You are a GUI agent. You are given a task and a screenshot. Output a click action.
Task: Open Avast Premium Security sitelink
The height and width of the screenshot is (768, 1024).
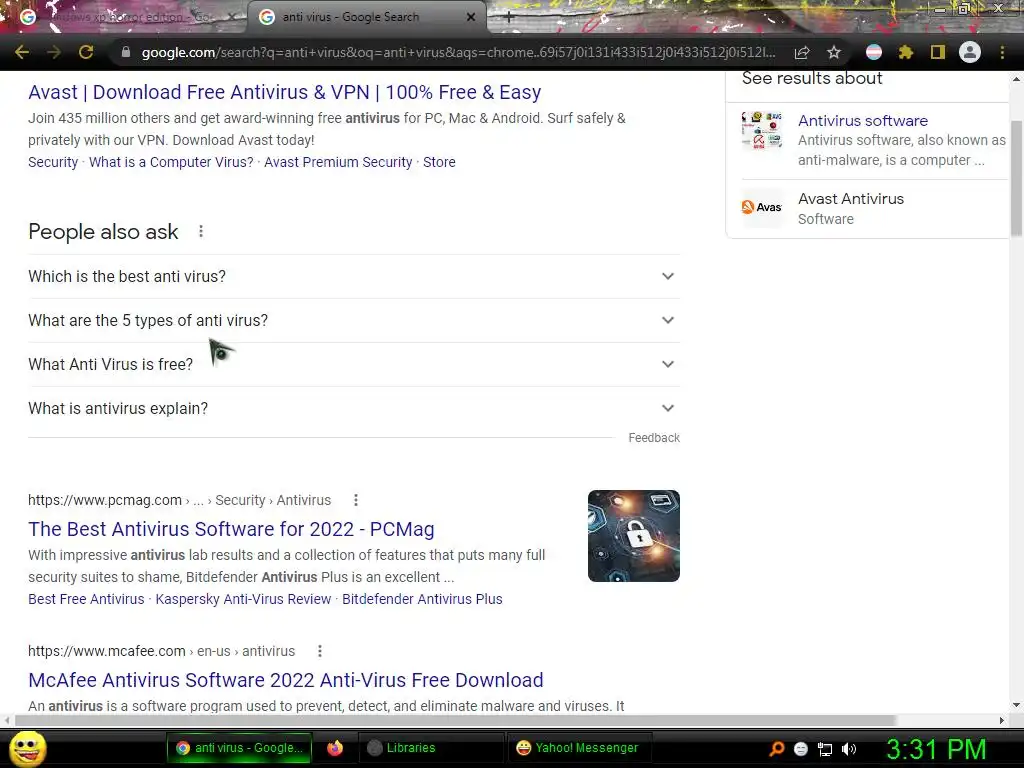click(x=338, y=162)
